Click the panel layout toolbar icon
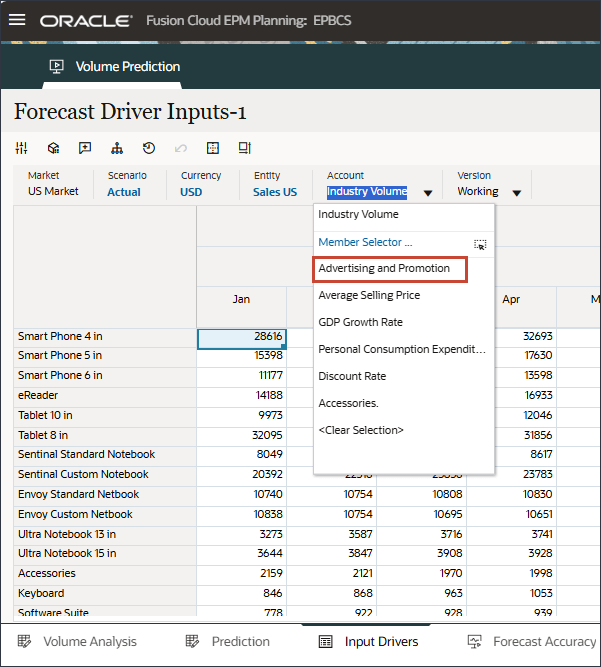 click(244, 148)
